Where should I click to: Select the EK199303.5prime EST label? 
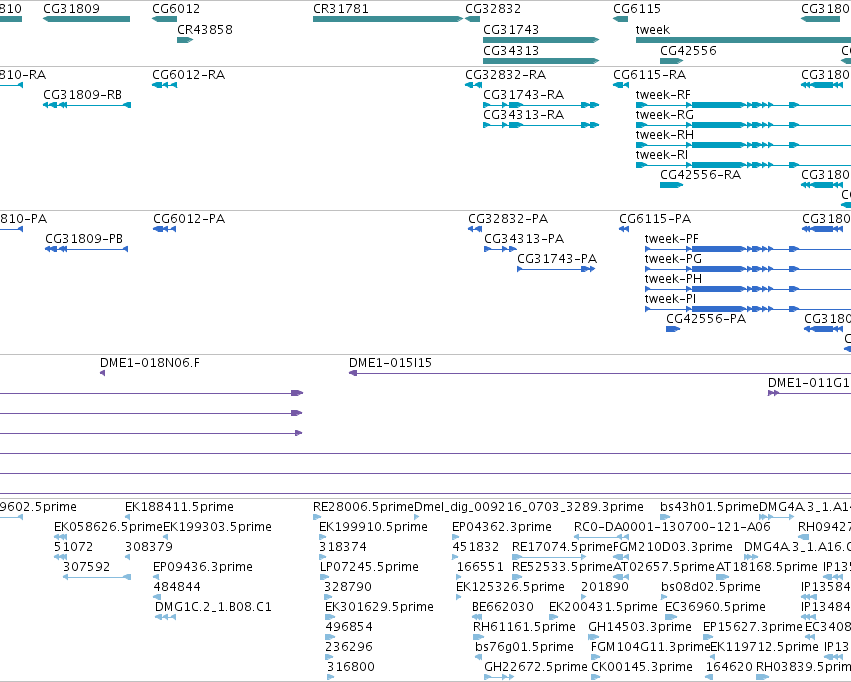click(x=217, y=527)
